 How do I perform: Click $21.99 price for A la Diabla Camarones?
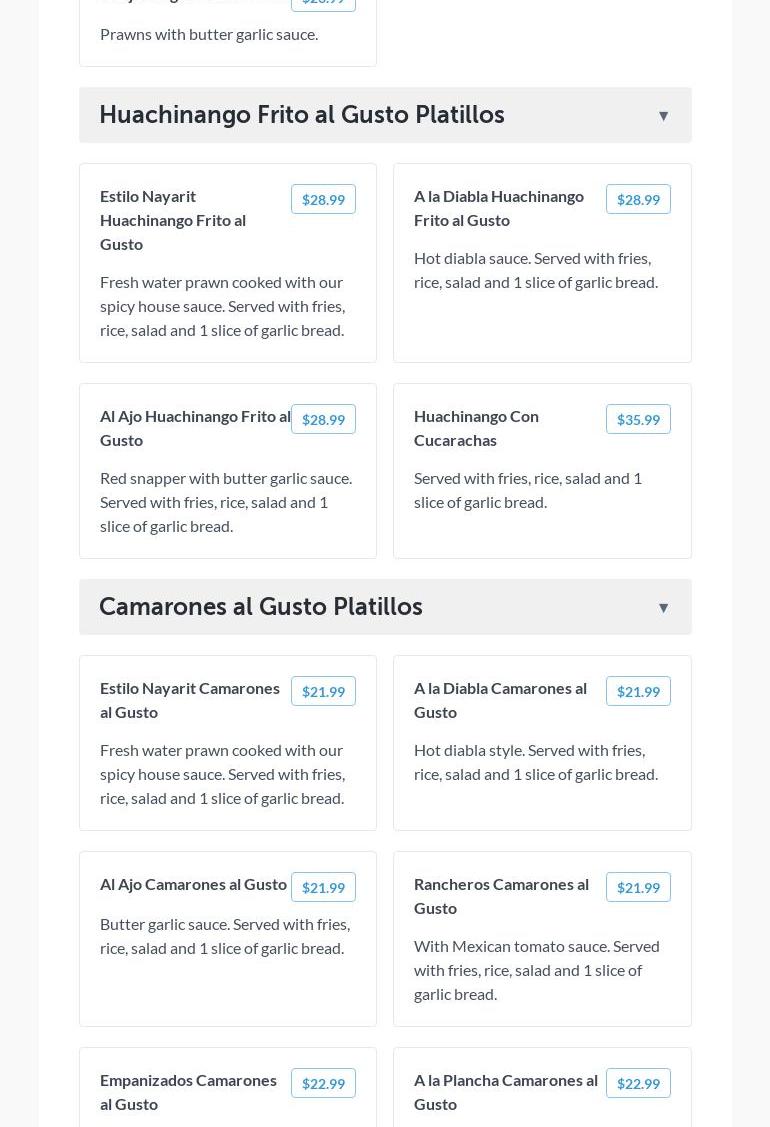pos(638,691)
